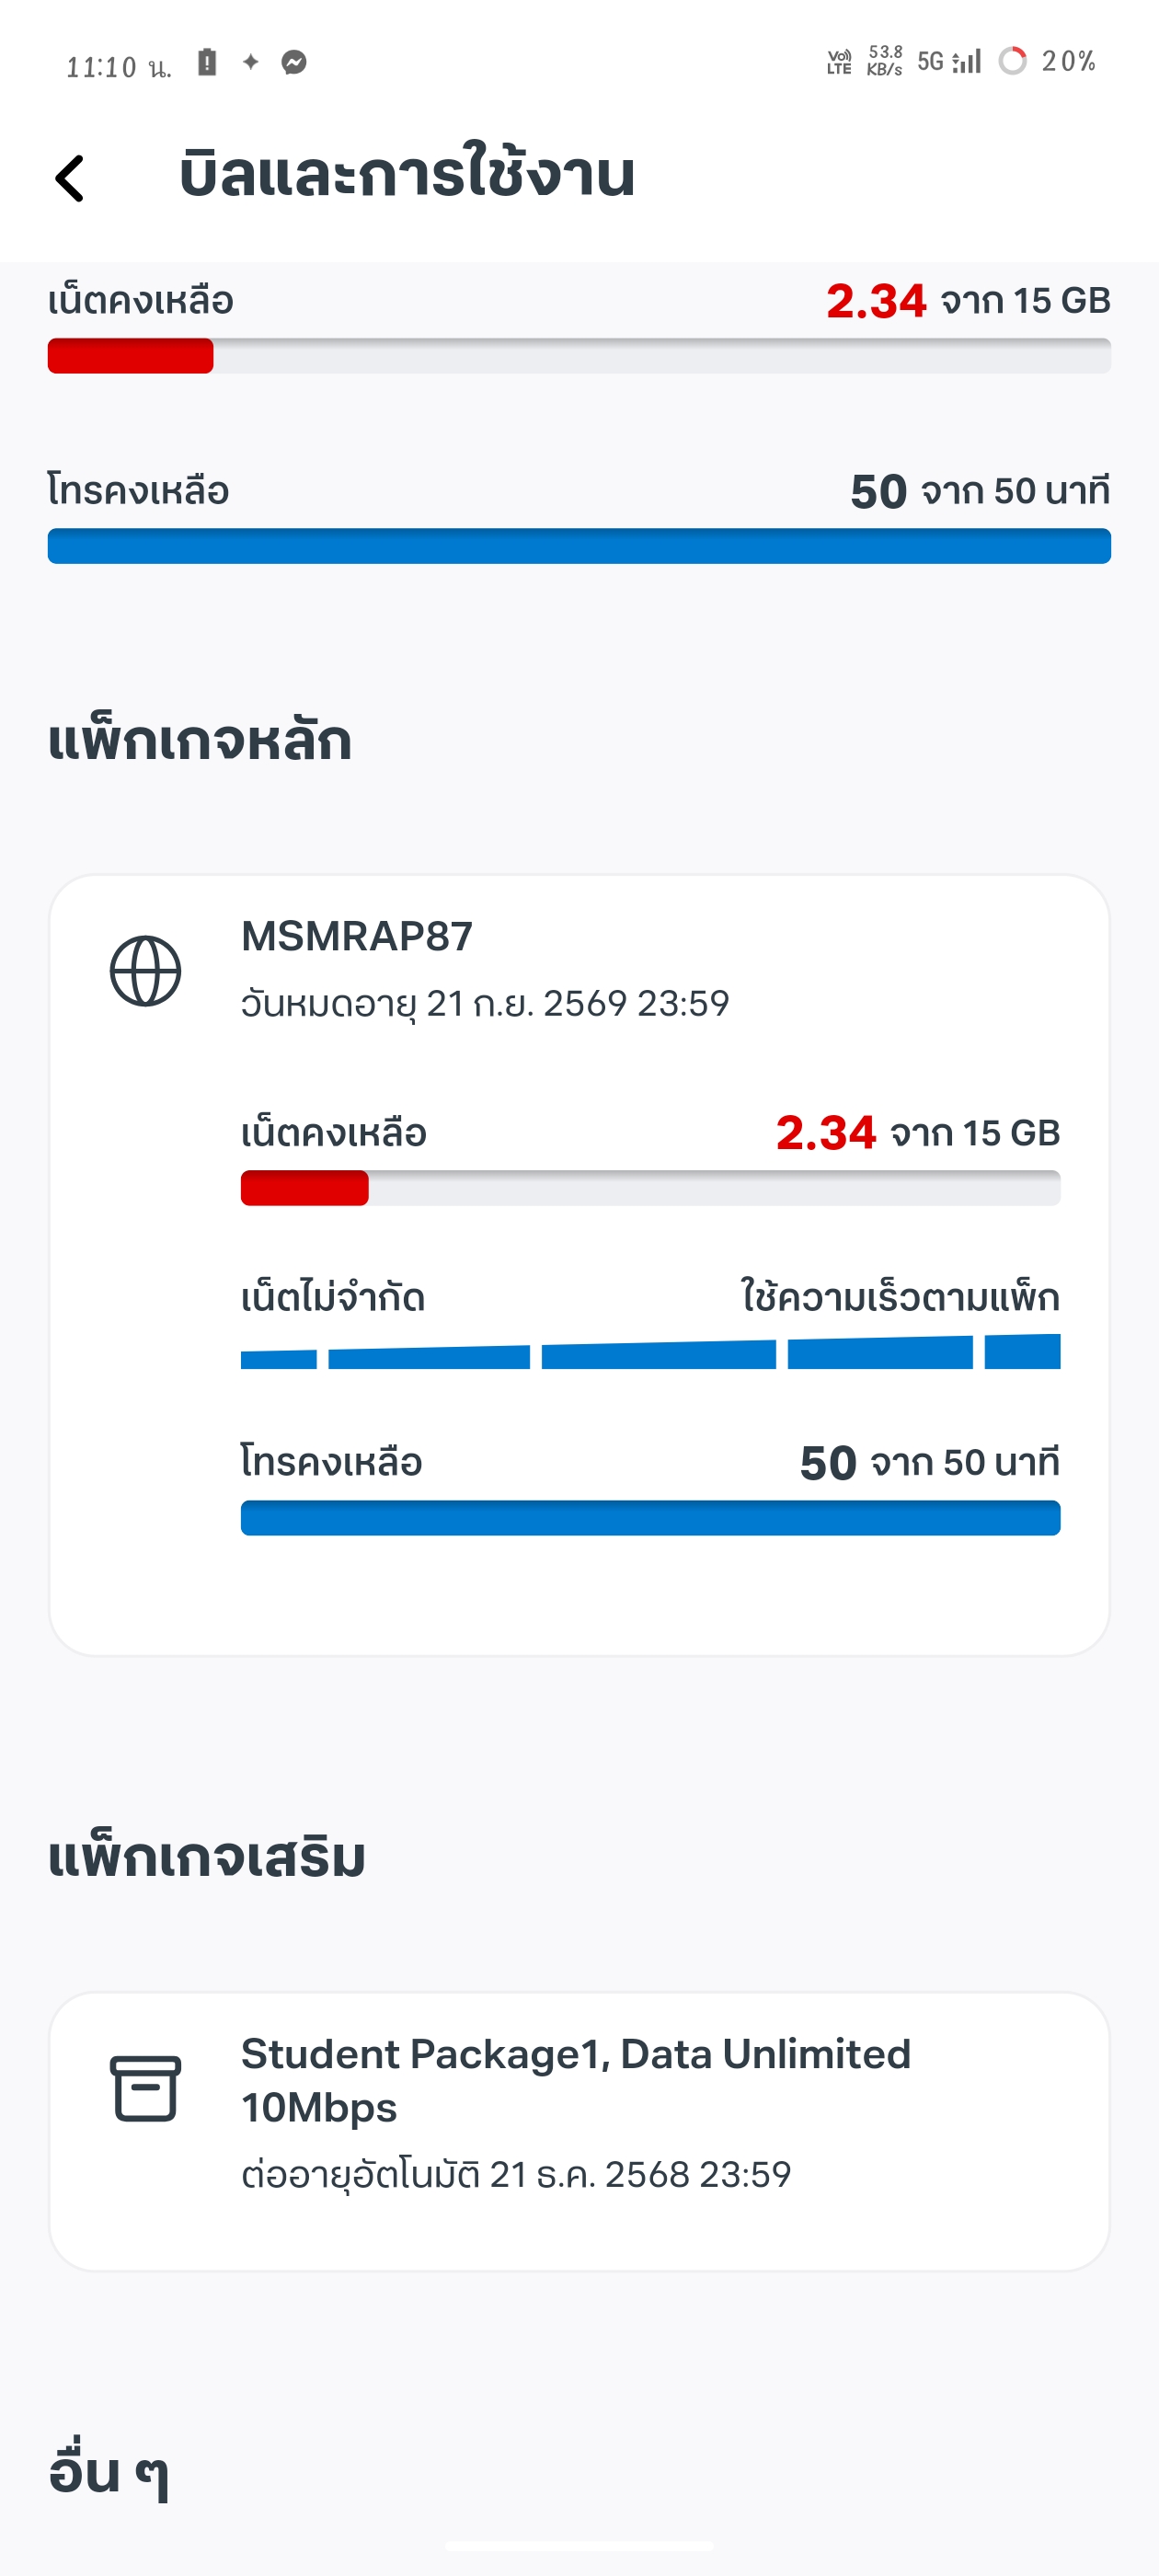The image size is (1159, 2576).
Task: Tap the บิลและการใช้งาน page title
Action: [x=407, y=175]
